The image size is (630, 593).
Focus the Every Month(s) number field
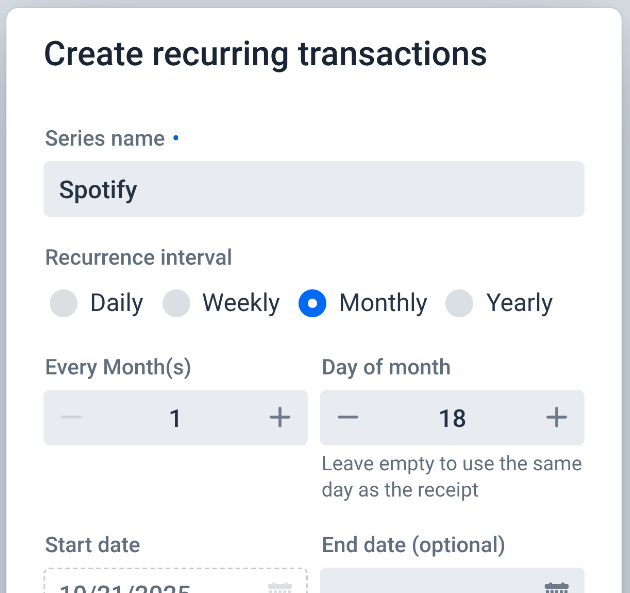pos(175,417)
